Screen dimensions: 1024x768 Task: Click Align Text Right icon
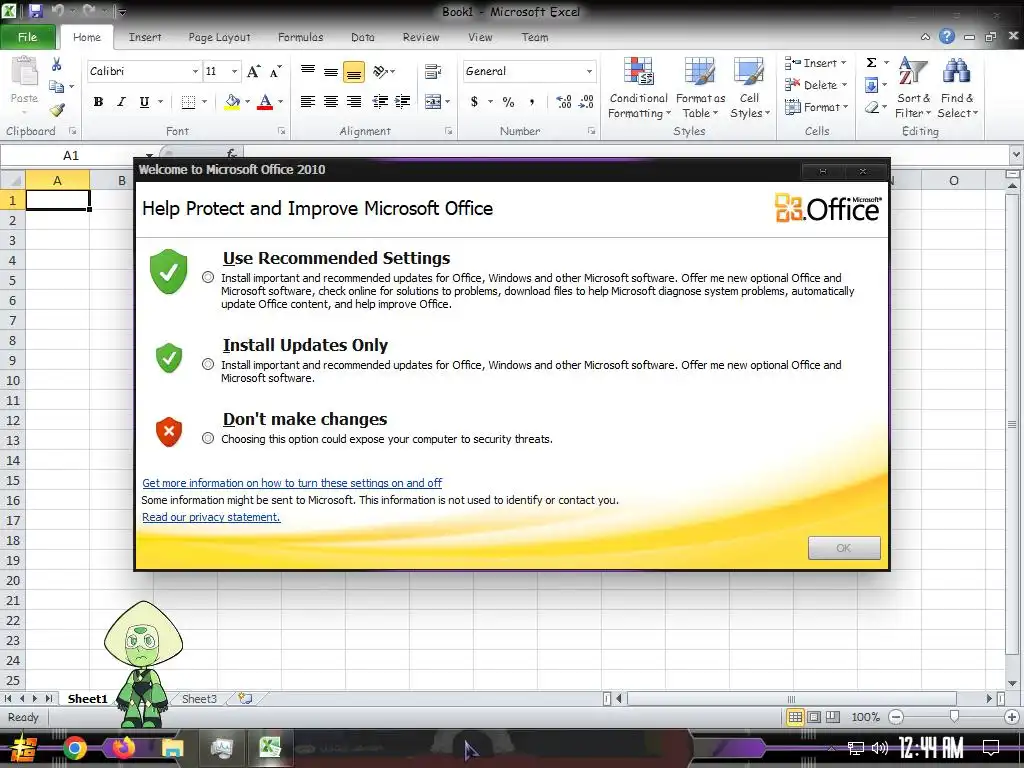(354, 101)
